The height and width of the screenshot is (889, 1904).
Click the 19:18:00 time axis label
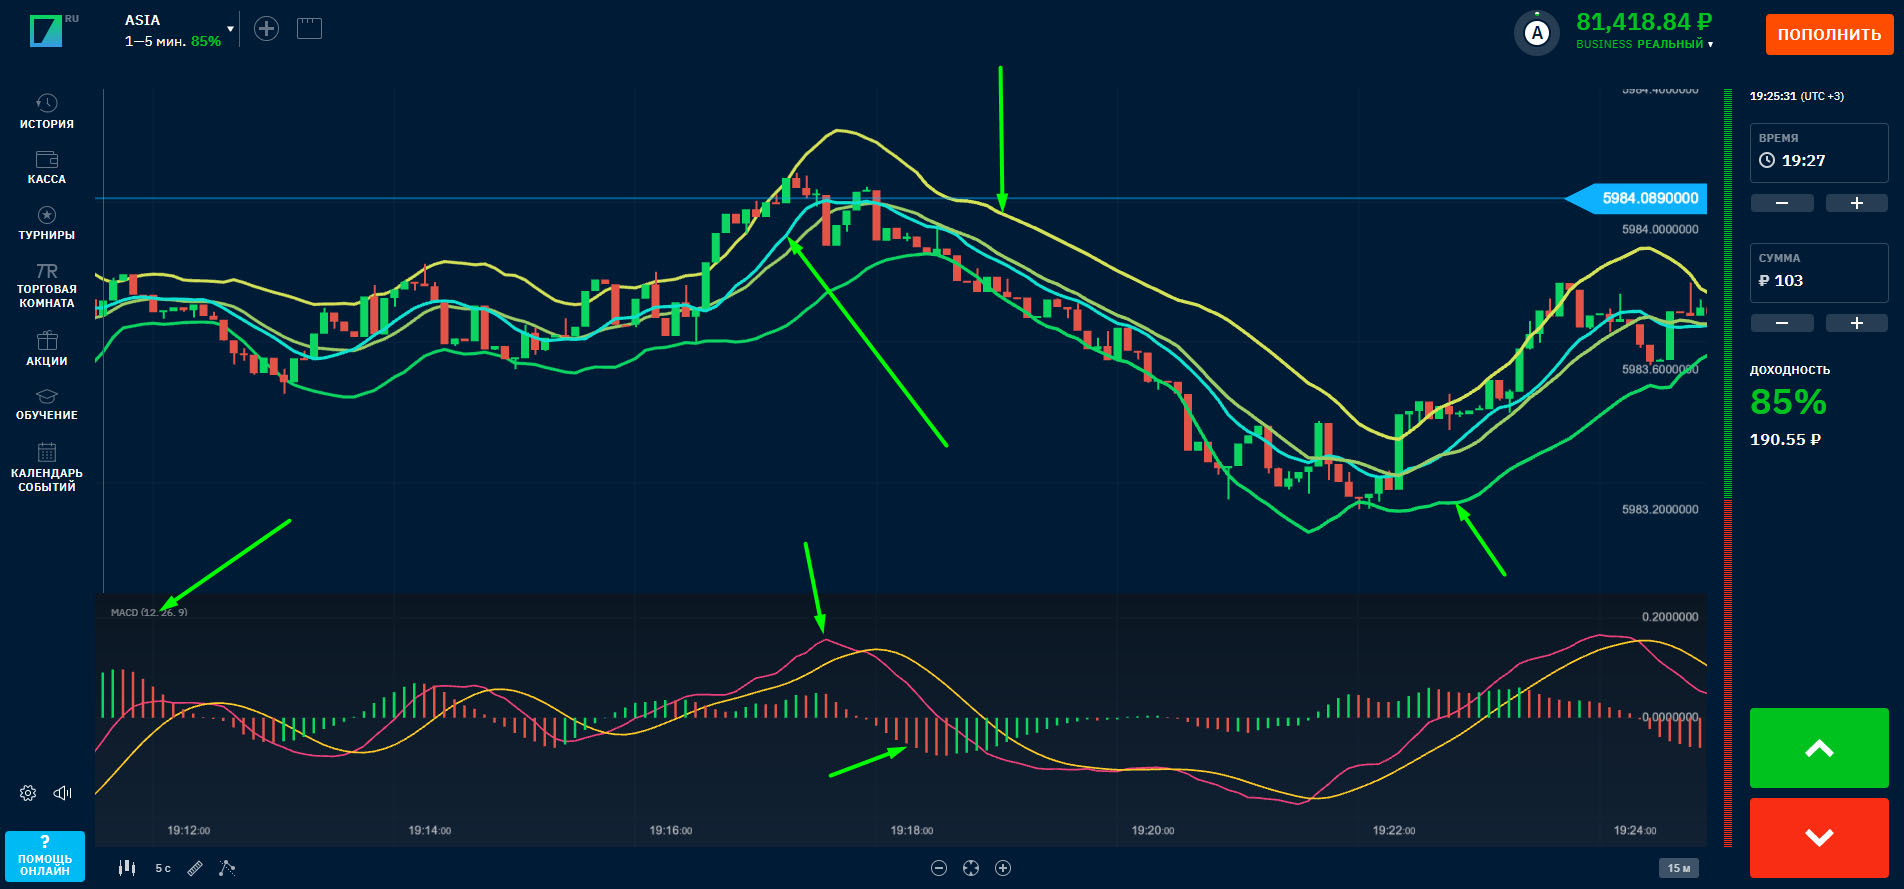[x=912, y=831]
